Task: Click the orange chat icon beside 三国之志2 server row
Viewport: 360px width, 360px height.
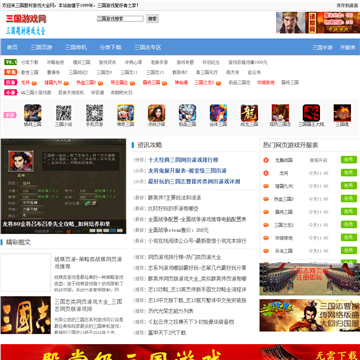Action: point(266,225)
